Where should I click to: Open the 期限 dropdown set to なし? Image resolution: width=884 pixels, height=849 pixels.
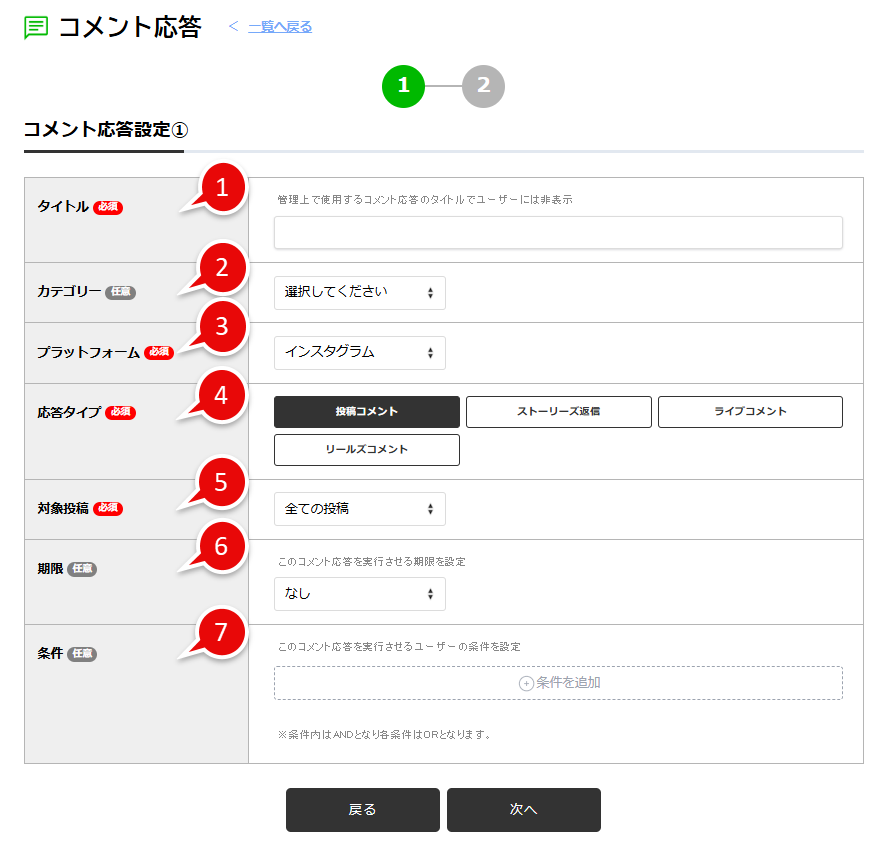[x=359, y=593]
